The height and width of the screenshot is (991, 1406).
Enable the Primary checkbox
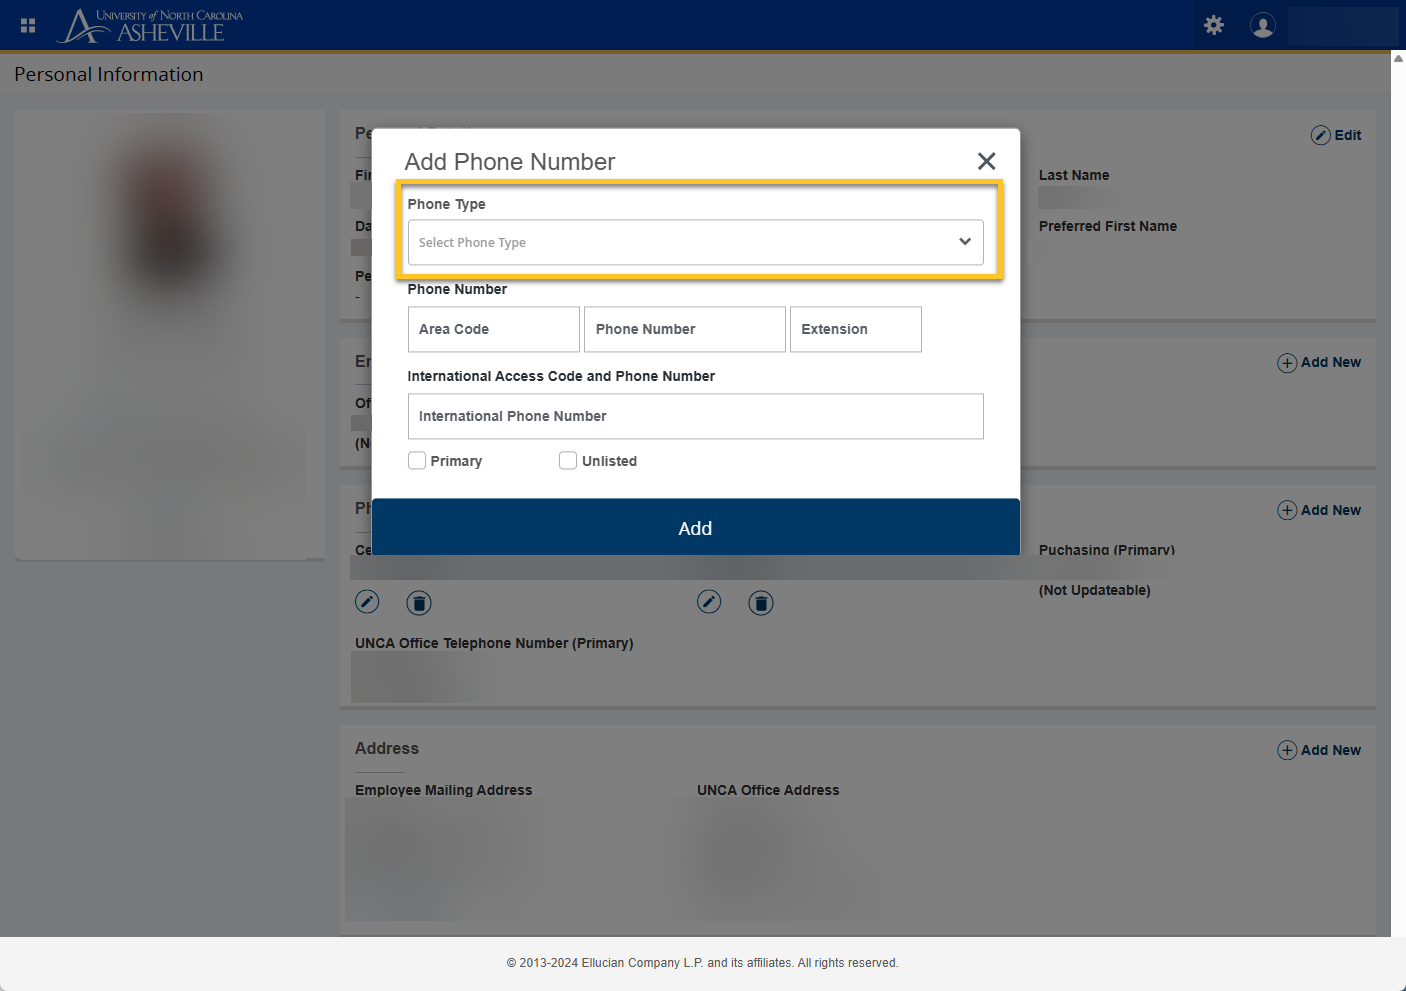(417, 460)
